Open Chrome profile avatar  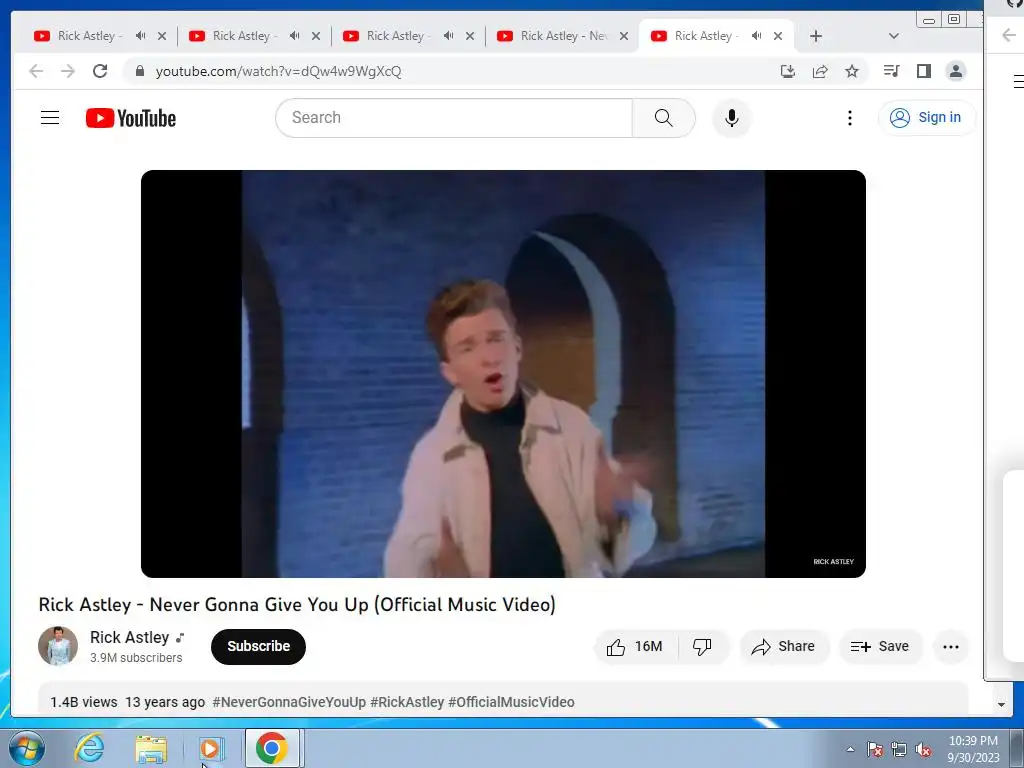(955, 71)
